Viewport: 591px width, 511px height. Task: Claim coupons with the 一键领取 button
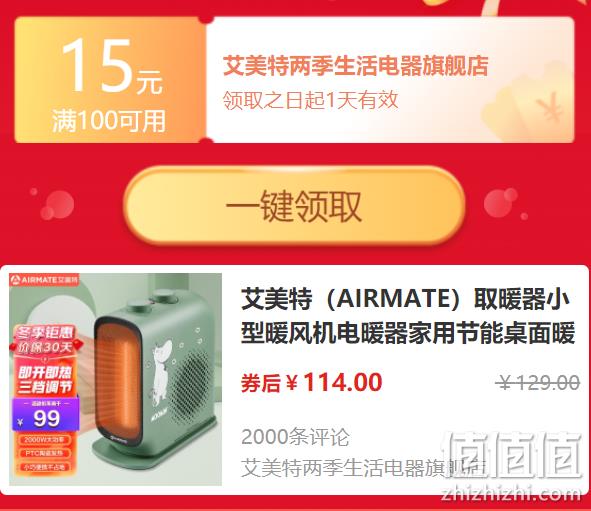coord(294,206)
